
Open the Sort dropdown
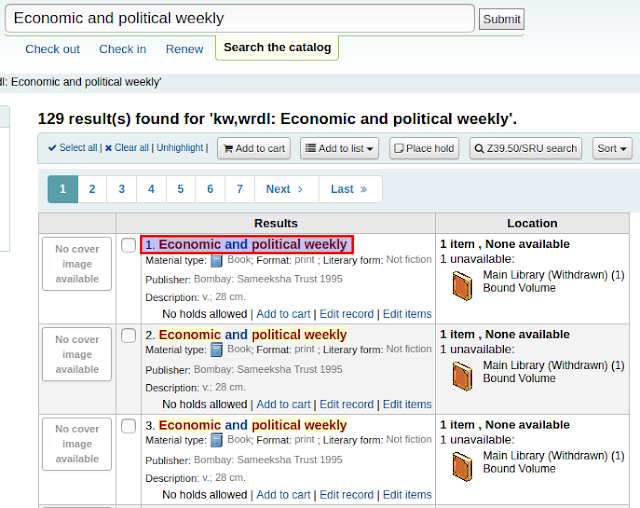pyautogui.click(x=612, y=148)
